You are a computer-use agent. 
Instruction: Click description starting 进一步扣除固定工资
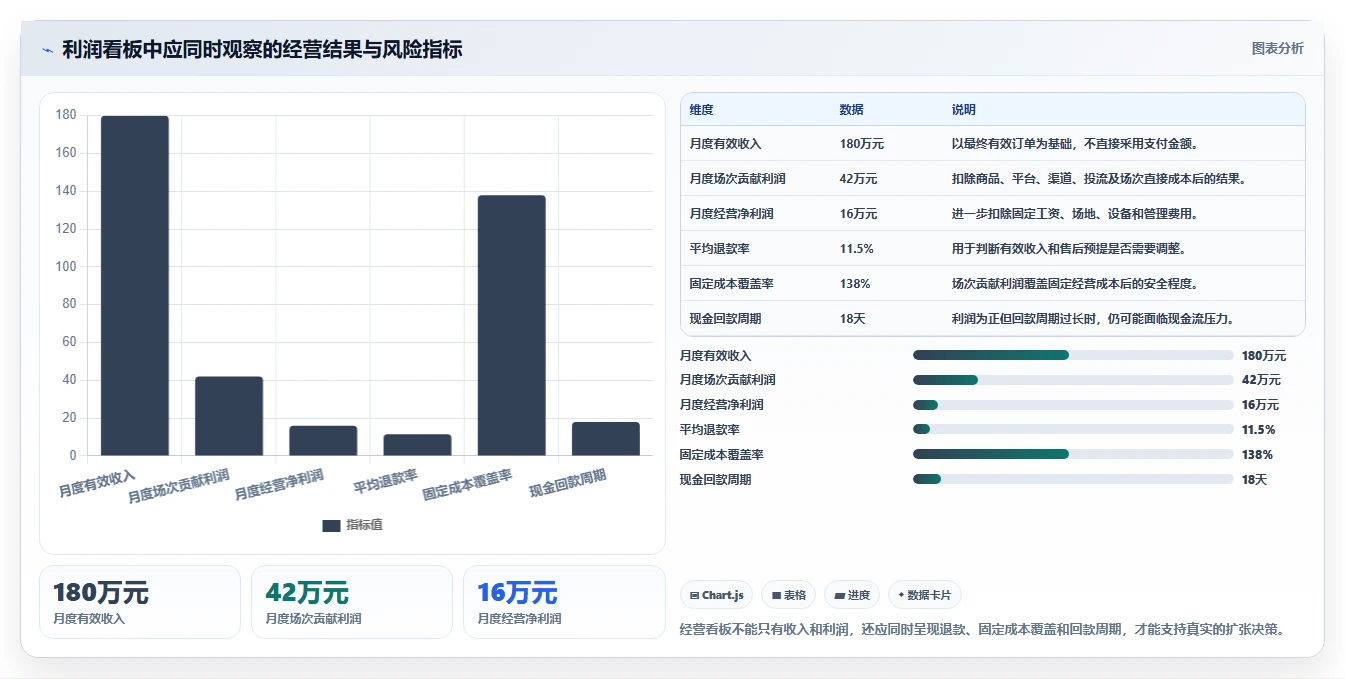coord(1075,214)
